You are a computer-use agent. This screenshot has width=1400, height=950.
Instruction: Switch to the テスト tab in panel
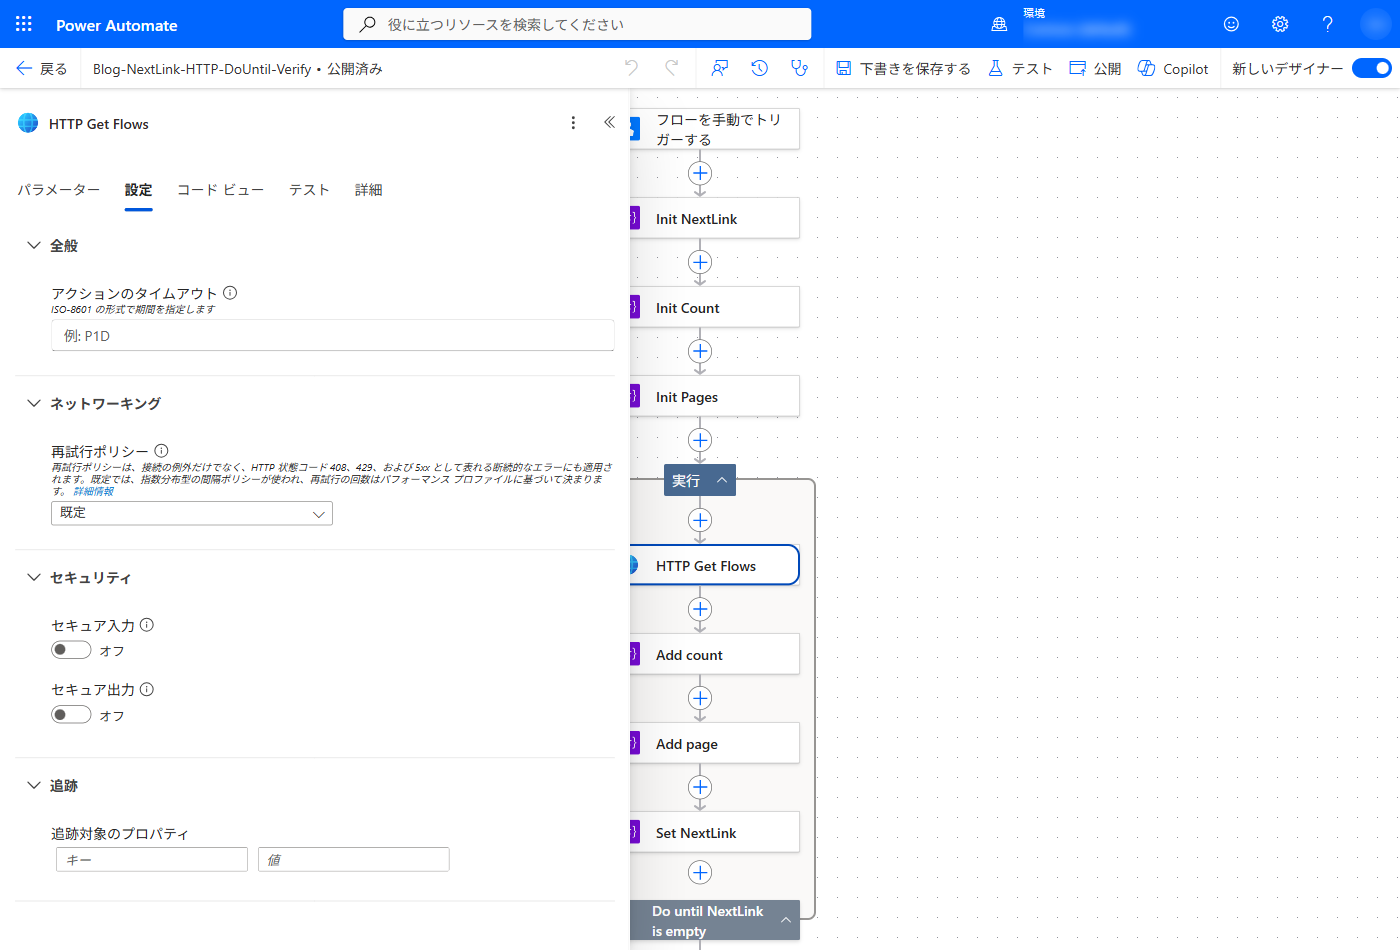click(x=309, y=189)
